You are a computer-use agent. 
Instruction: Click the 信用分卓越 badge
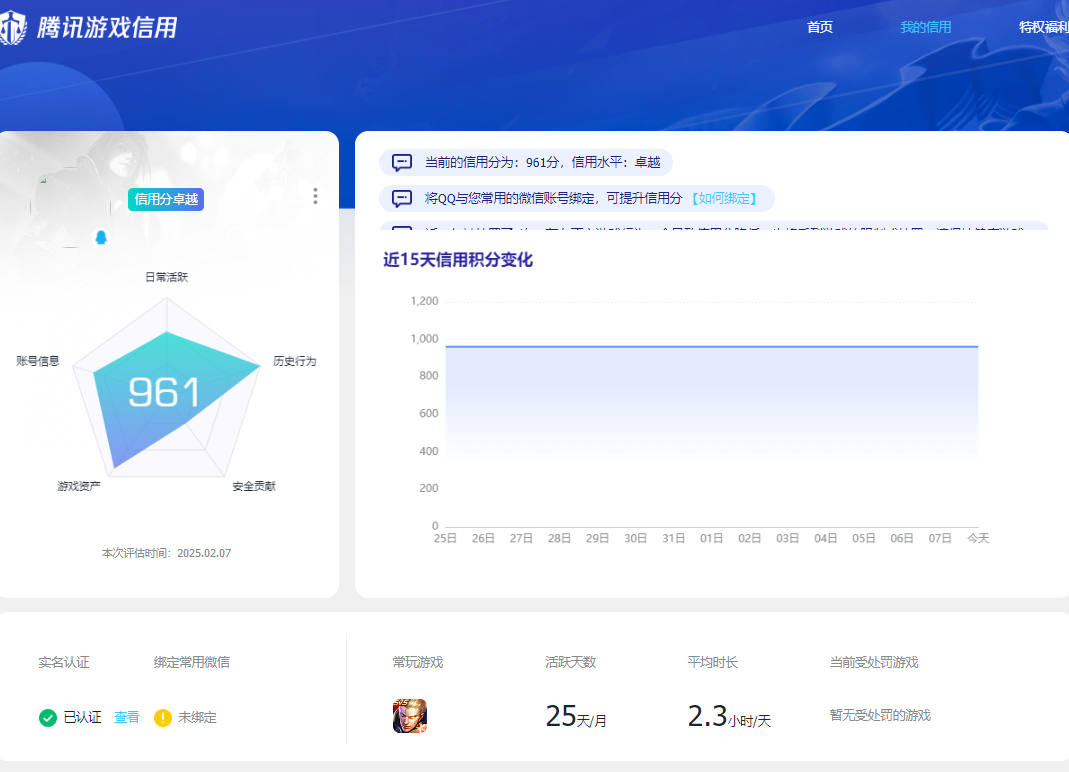pyautogui.click(x=166, y=199)
